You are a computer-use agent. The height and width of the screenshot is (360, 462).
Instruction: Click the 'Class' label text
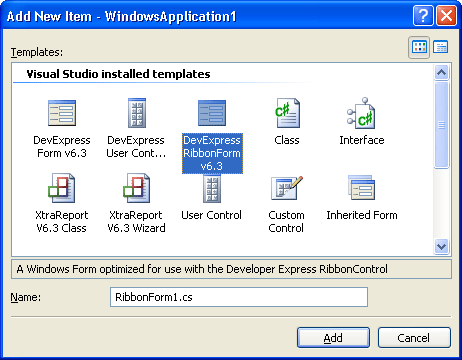(287, 140)
